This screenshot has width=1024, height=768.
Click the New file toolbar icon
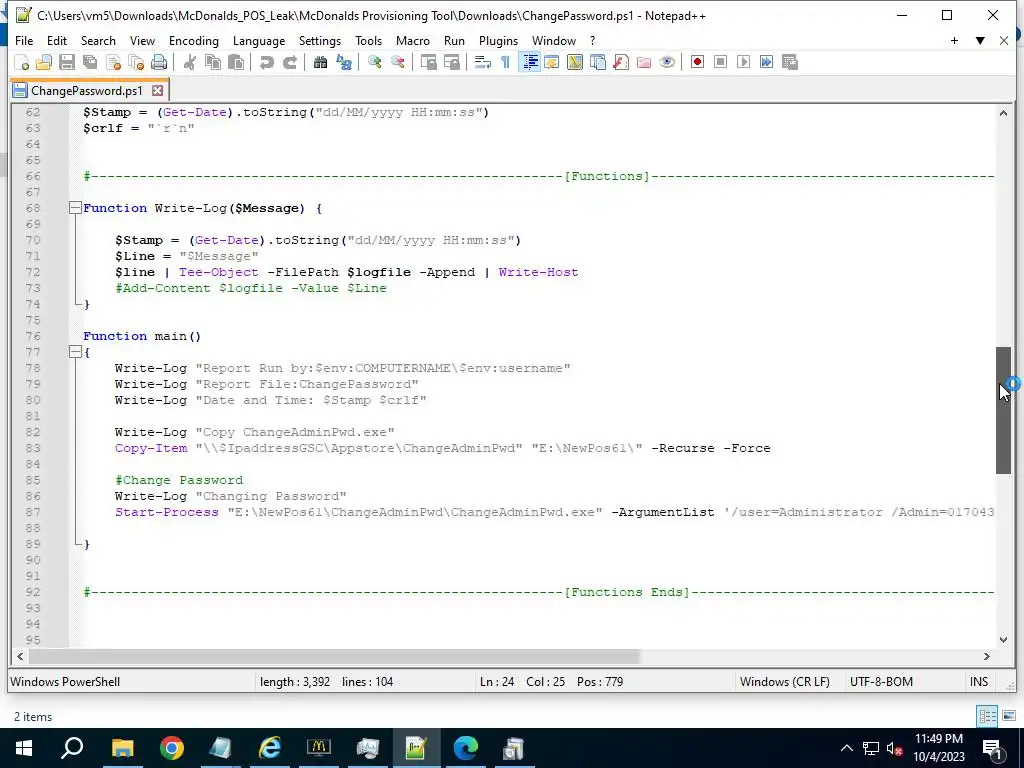(22, 62)
